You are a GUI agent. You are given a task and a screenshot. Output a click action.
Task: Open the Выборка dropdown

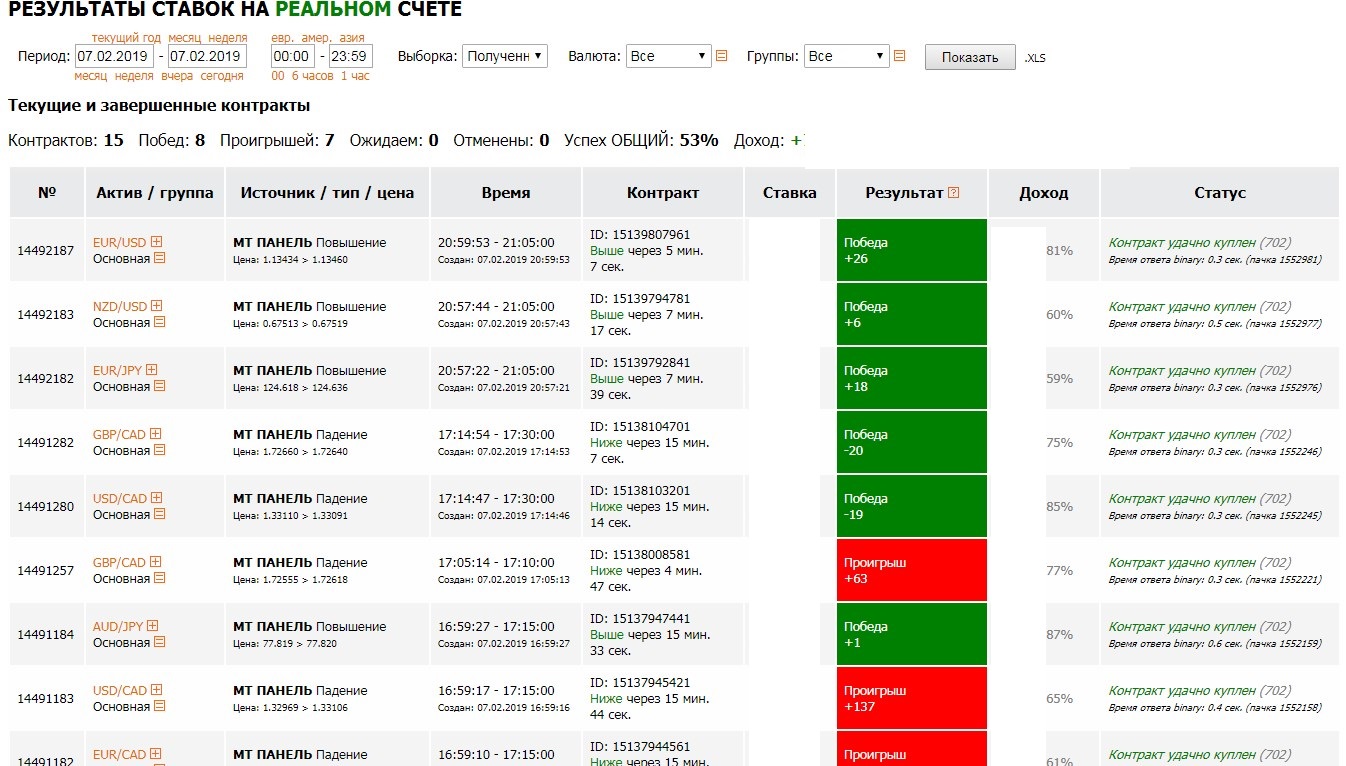click(x=505, y=56)
